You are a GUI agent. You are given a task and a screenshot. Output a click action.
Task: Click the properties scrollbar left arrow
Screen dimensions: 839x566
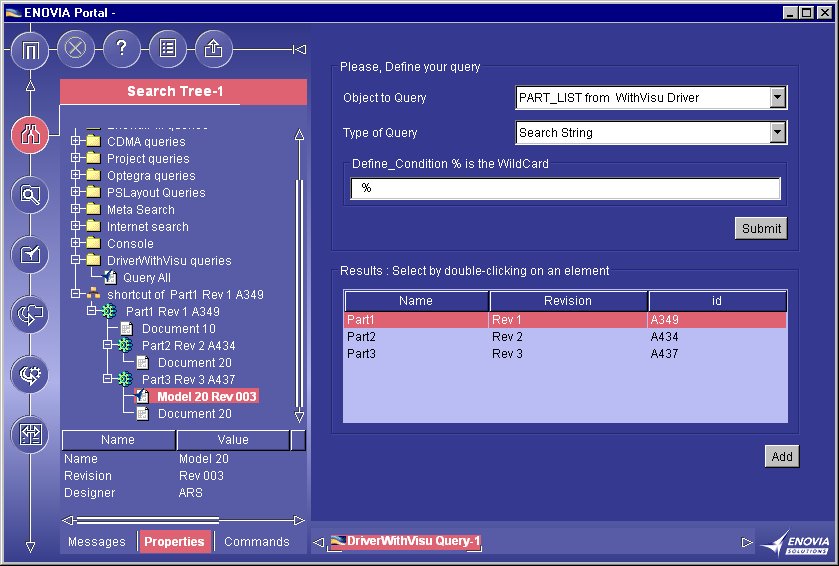pyautogui.click(x=68, y=519)
